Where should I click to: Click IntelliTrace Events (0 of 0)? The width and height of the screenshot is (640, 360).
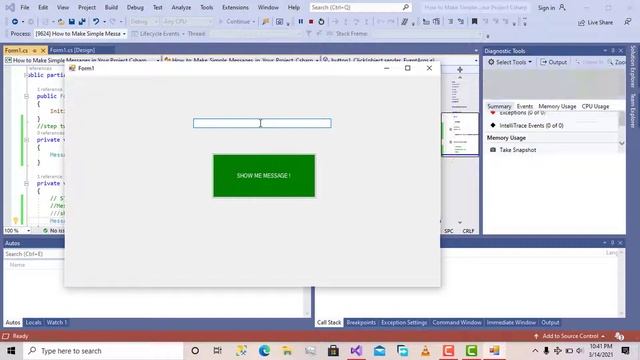point(531,125)
